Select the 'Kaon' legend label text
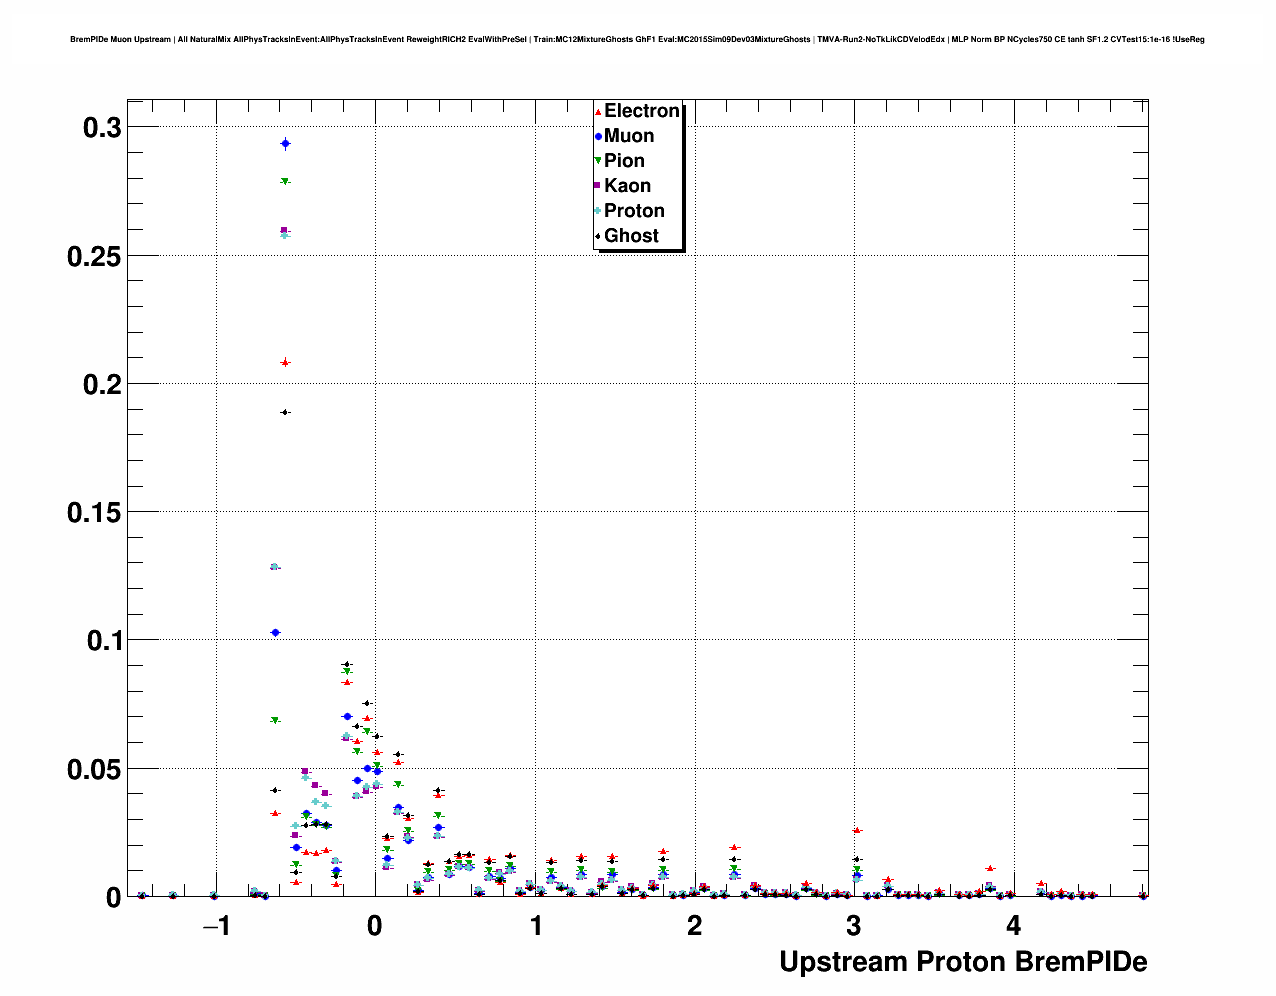This screenshot has width=1276, height=996. [x=627, y=186]
